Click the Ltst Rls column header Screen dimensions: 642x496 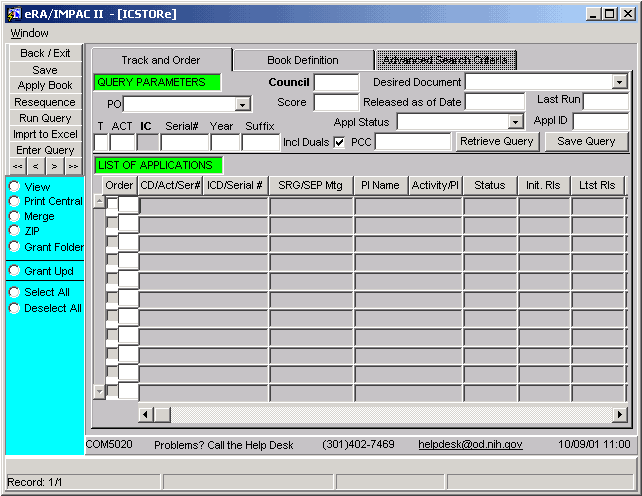click(597, 186)
